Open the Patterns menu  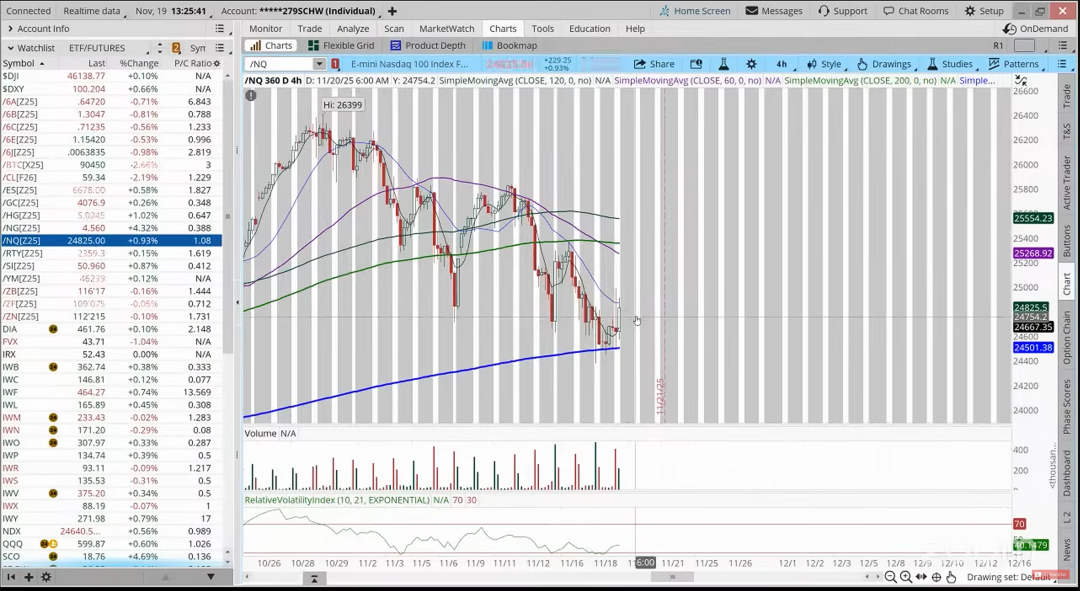click(x=1015, y=64)
